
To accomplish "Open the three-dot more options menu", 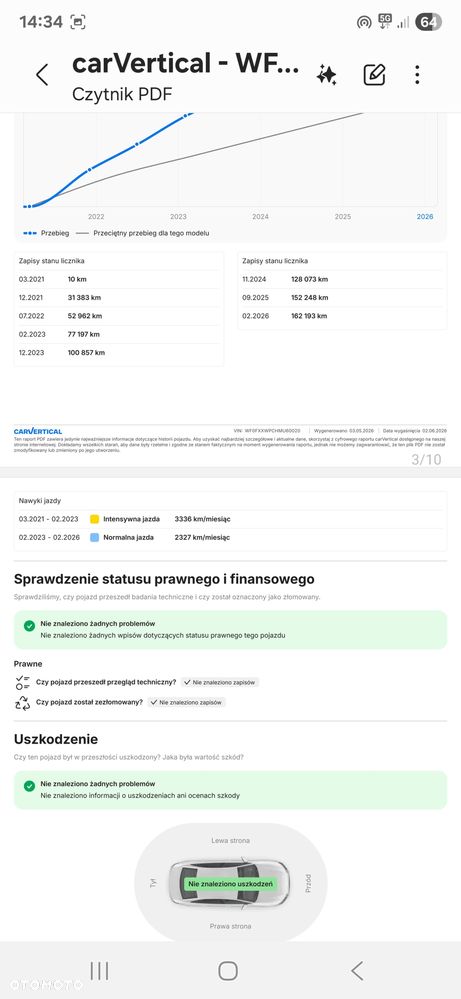I will [417, 75].
